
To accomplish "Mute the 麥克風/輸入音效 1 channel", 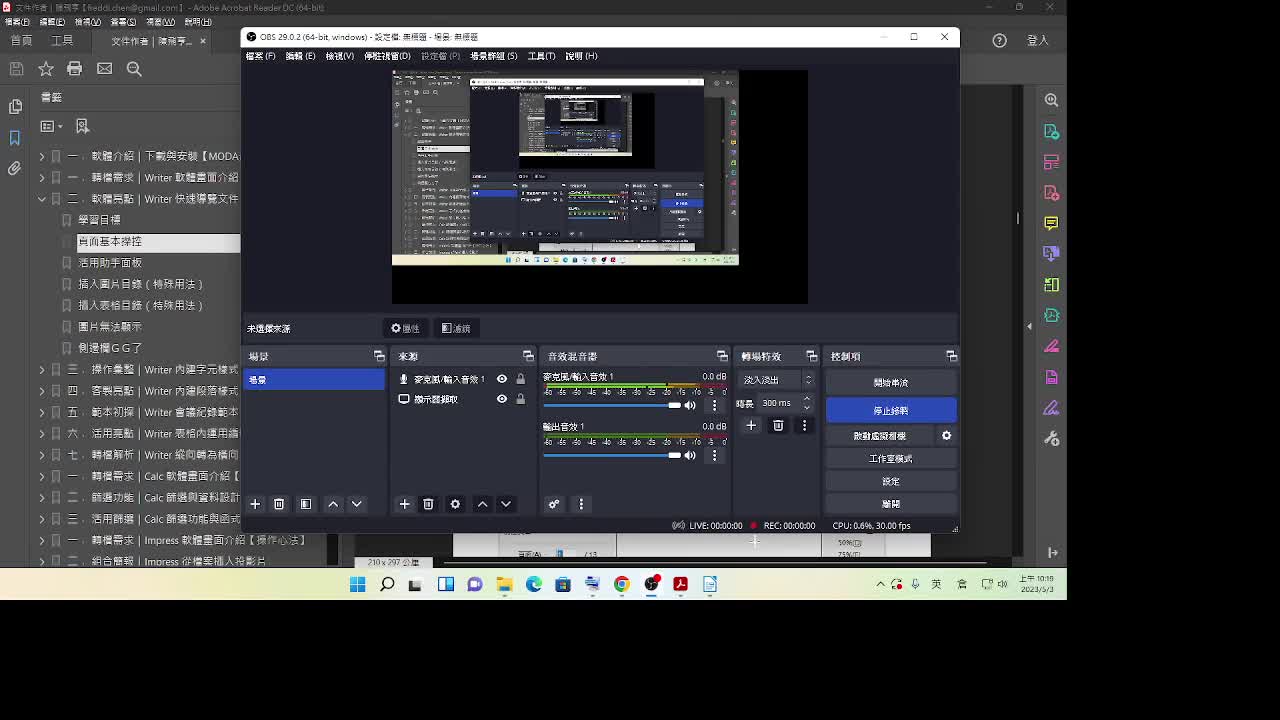I will [690, 405].
